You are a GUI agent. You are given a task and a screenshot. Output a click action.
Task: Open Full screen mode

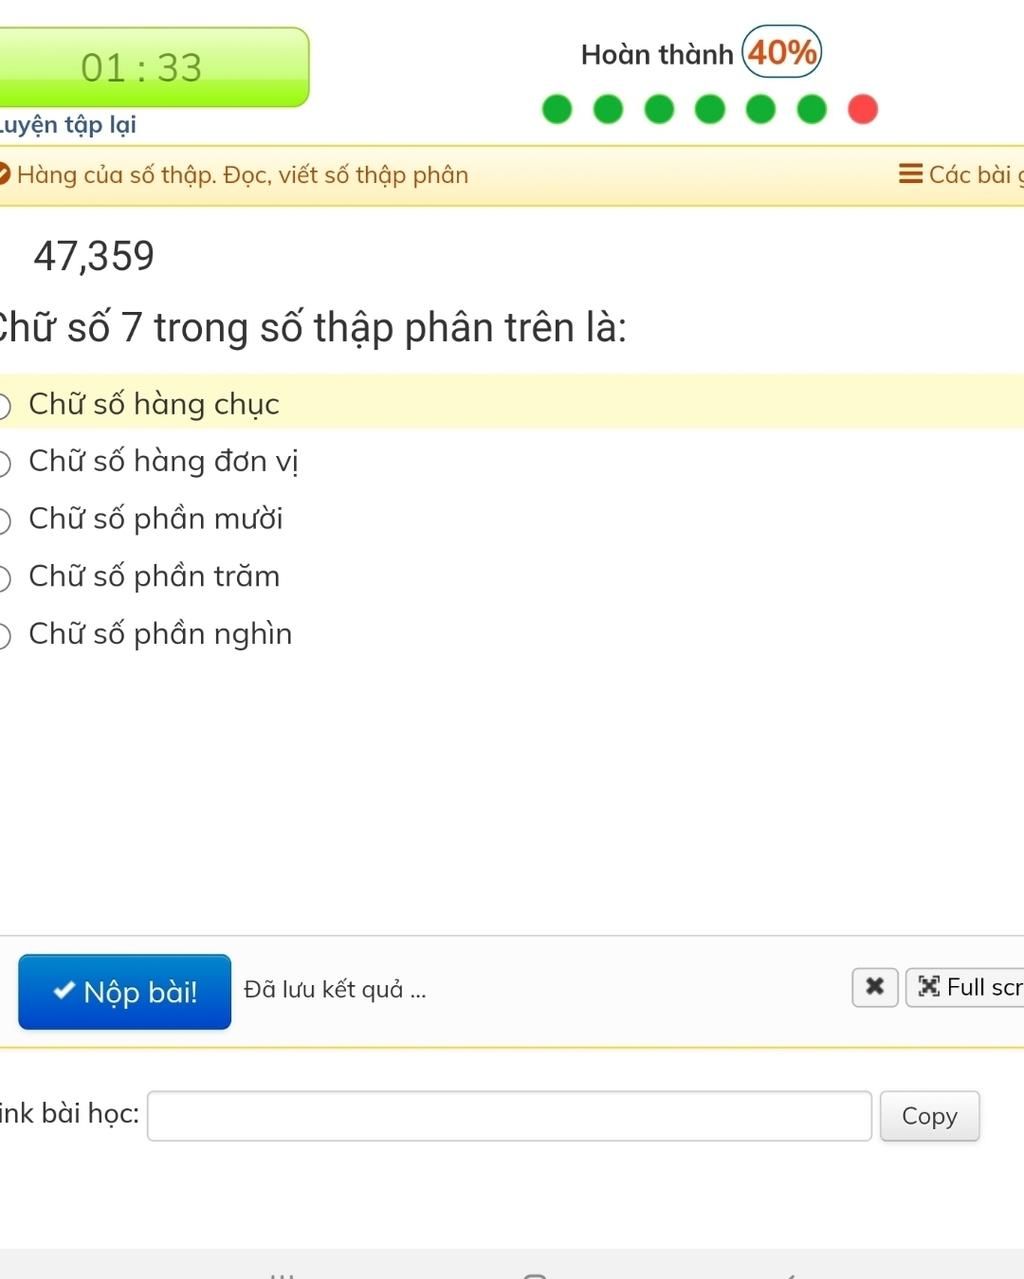point(966,987)
